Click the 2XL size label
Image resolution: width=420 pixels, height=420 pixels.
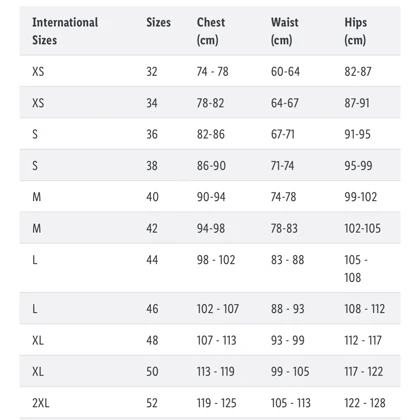[x=41, y=403]
